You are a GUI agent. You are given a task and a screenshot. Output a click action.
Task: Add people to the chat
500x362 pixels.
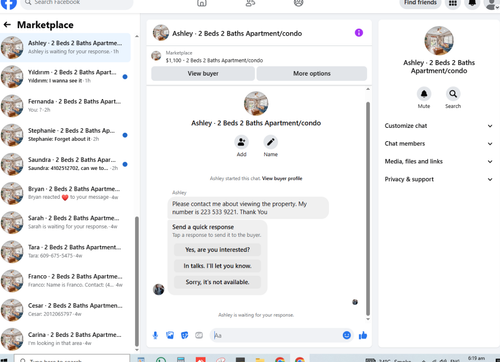pos(241,142)
